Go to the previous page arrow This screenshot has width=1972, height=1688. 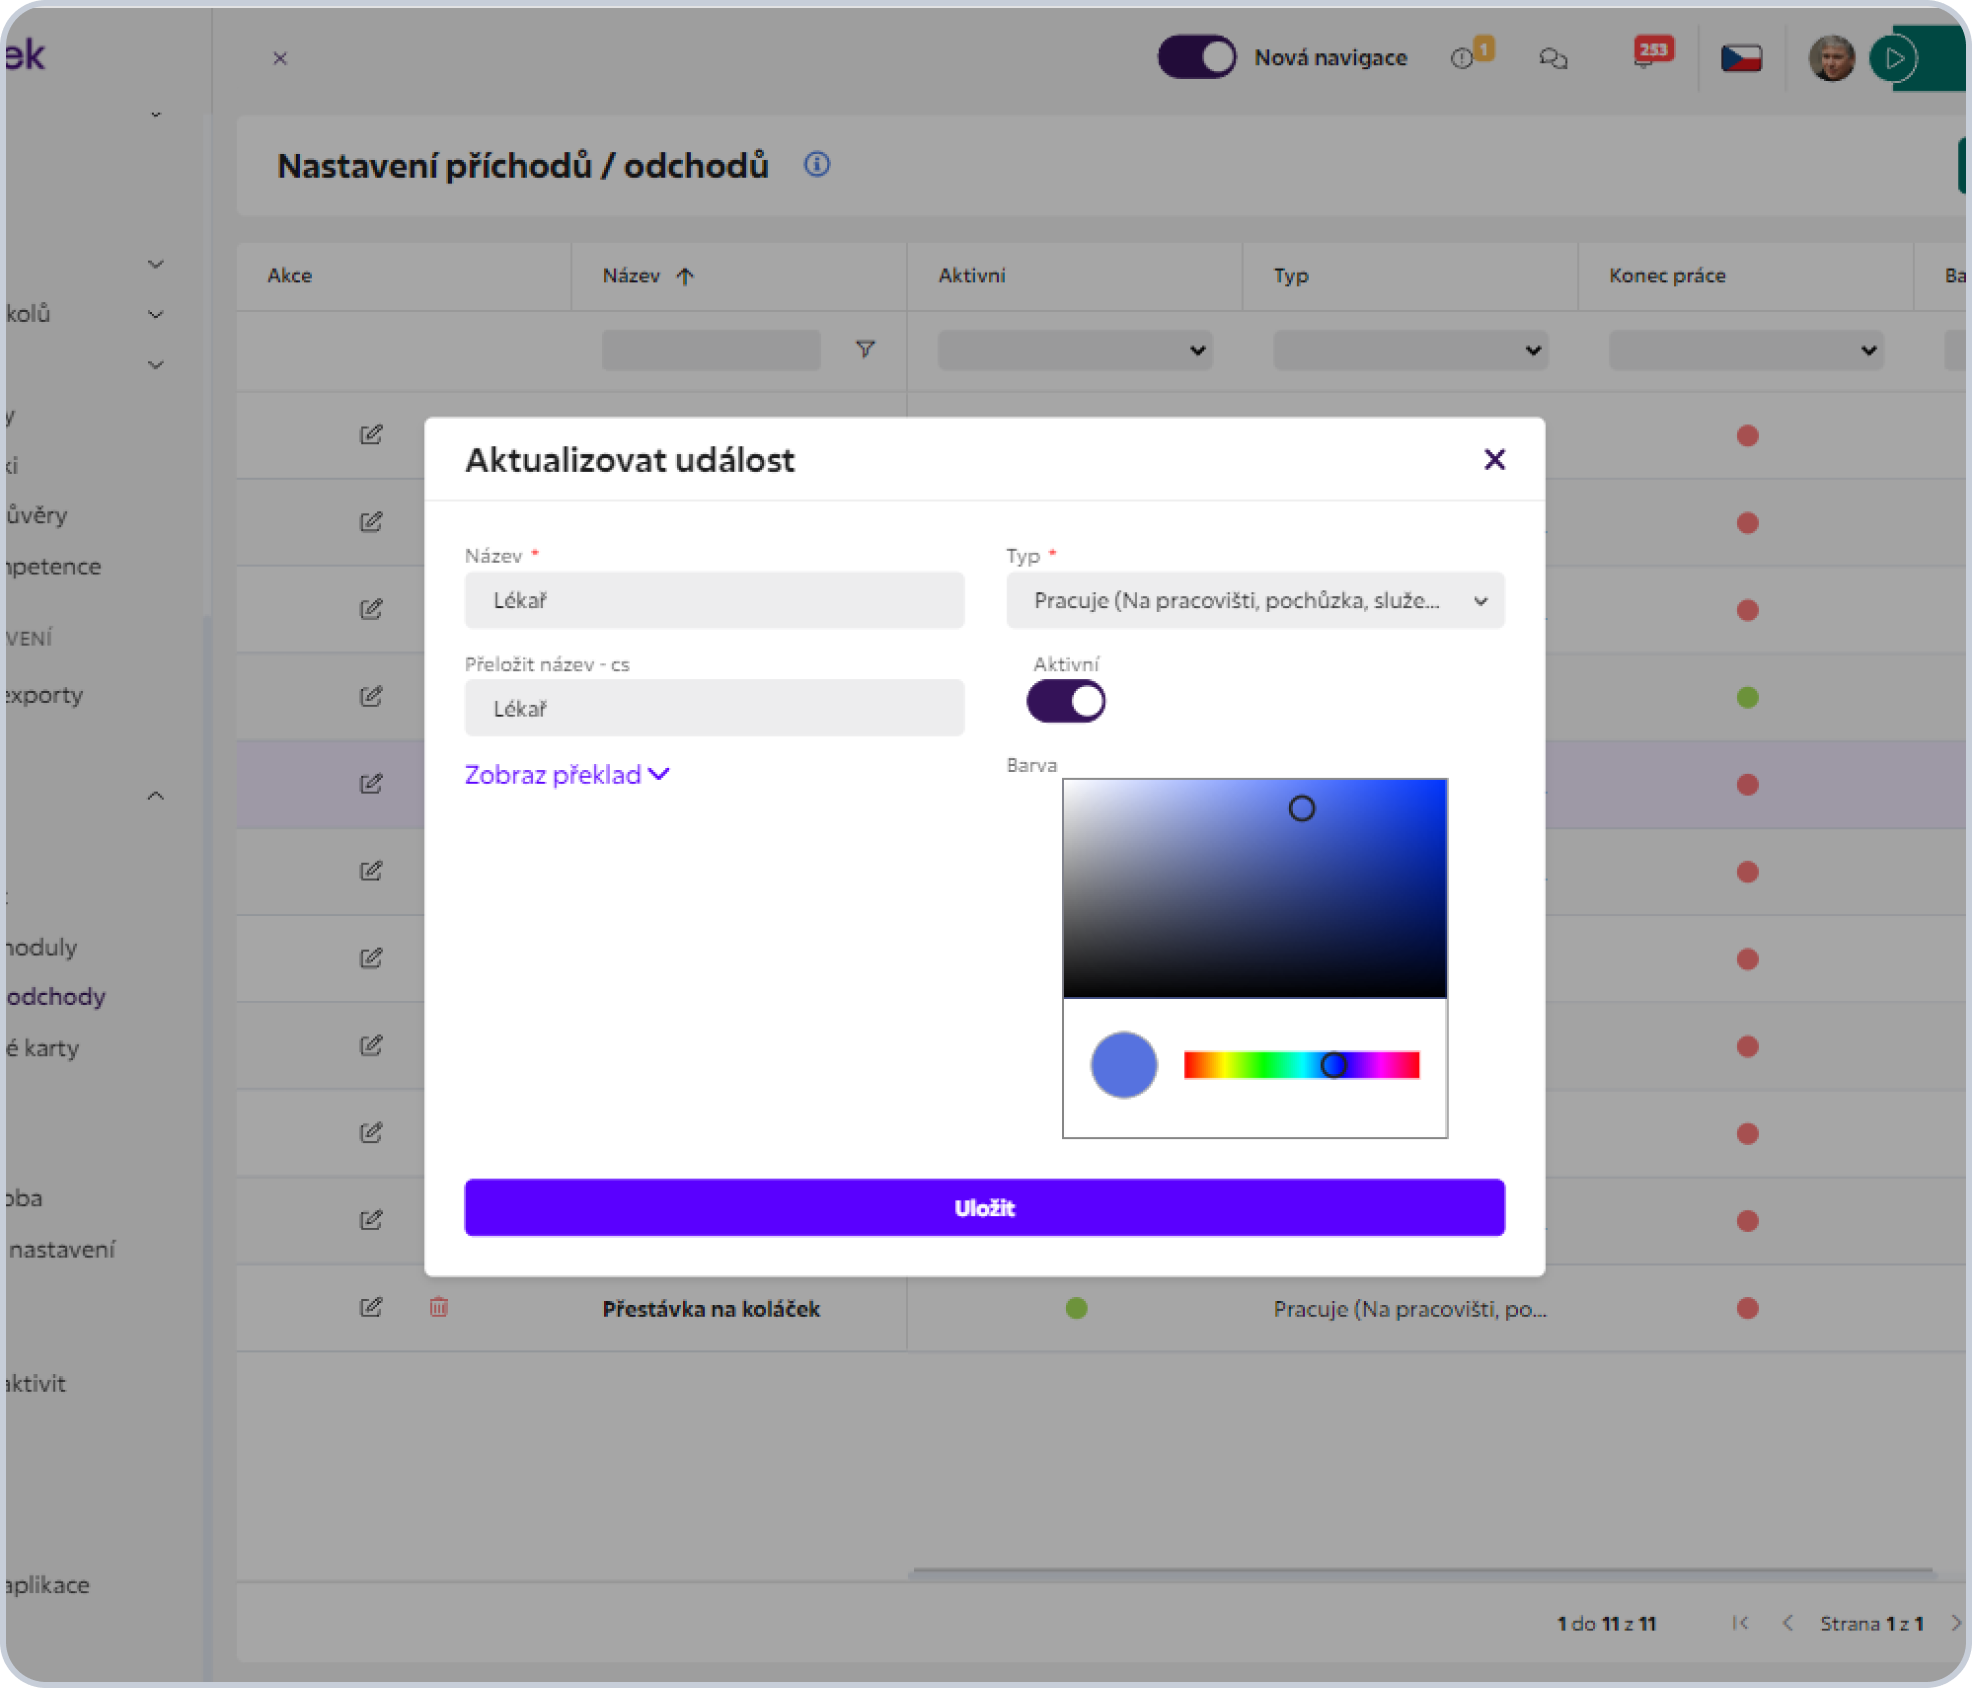click(x=1787, y=1623)
